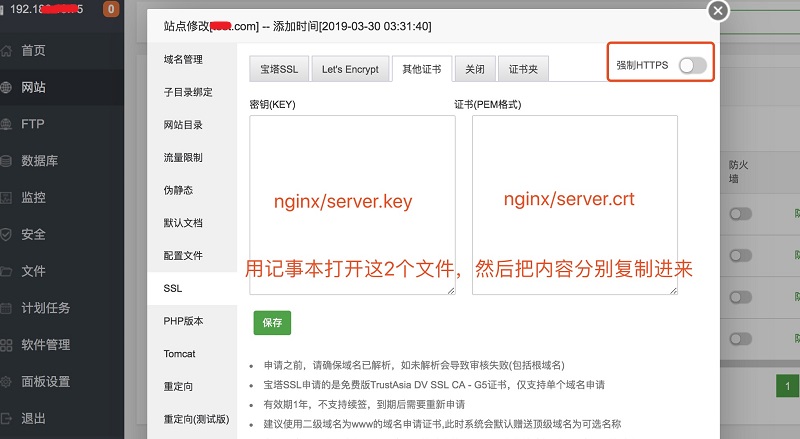
Task: Open the 关闭 tab
Action: (x=475, y=69)
